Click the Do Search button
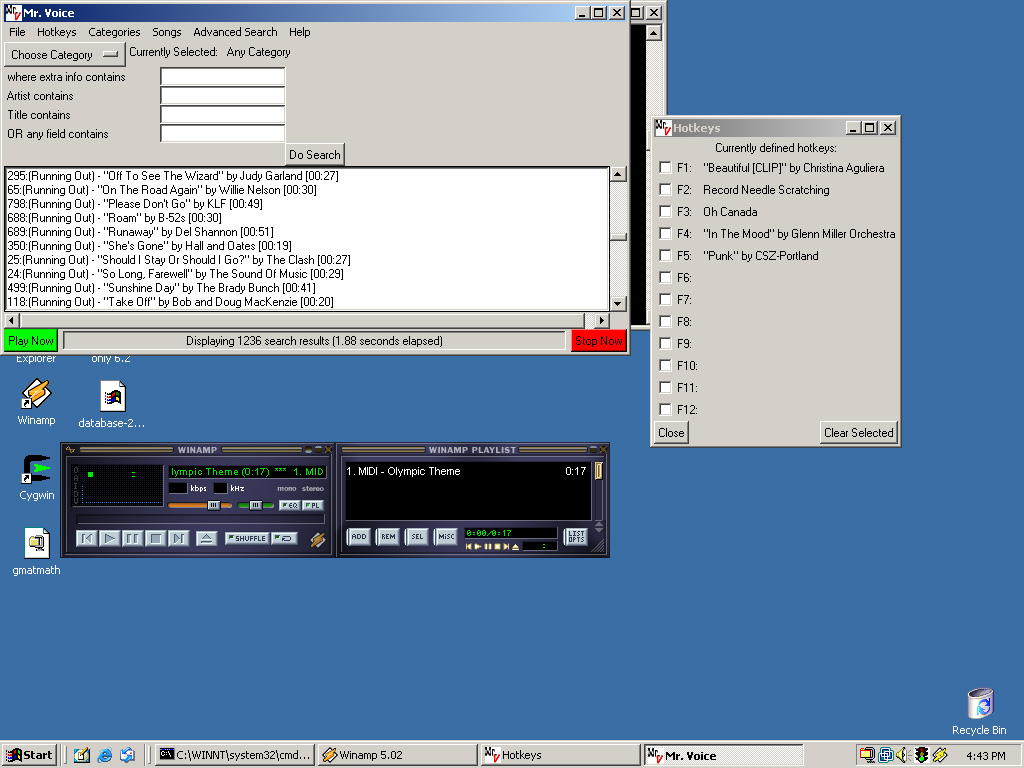The width and height of the screenshot is (1024, 768). pos(315,155)
